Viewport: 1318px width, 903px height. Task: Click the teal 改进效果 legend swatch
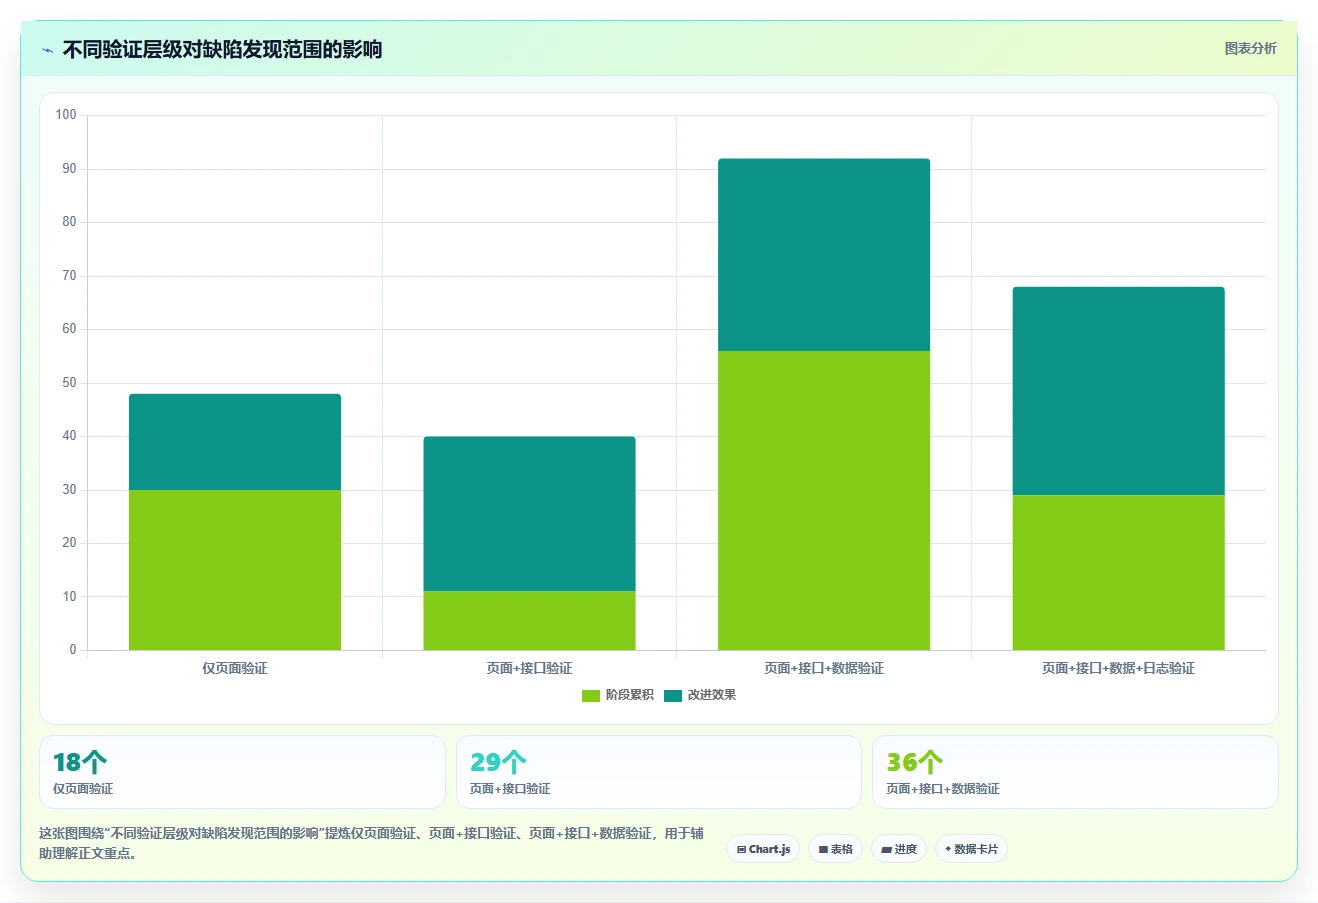pos(673,696)
